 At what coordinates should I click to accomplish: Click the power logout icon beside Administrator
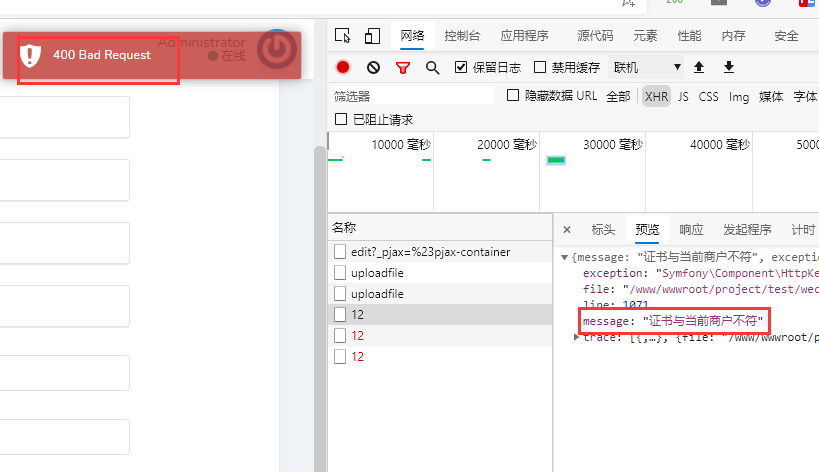(x=277, y=50)
